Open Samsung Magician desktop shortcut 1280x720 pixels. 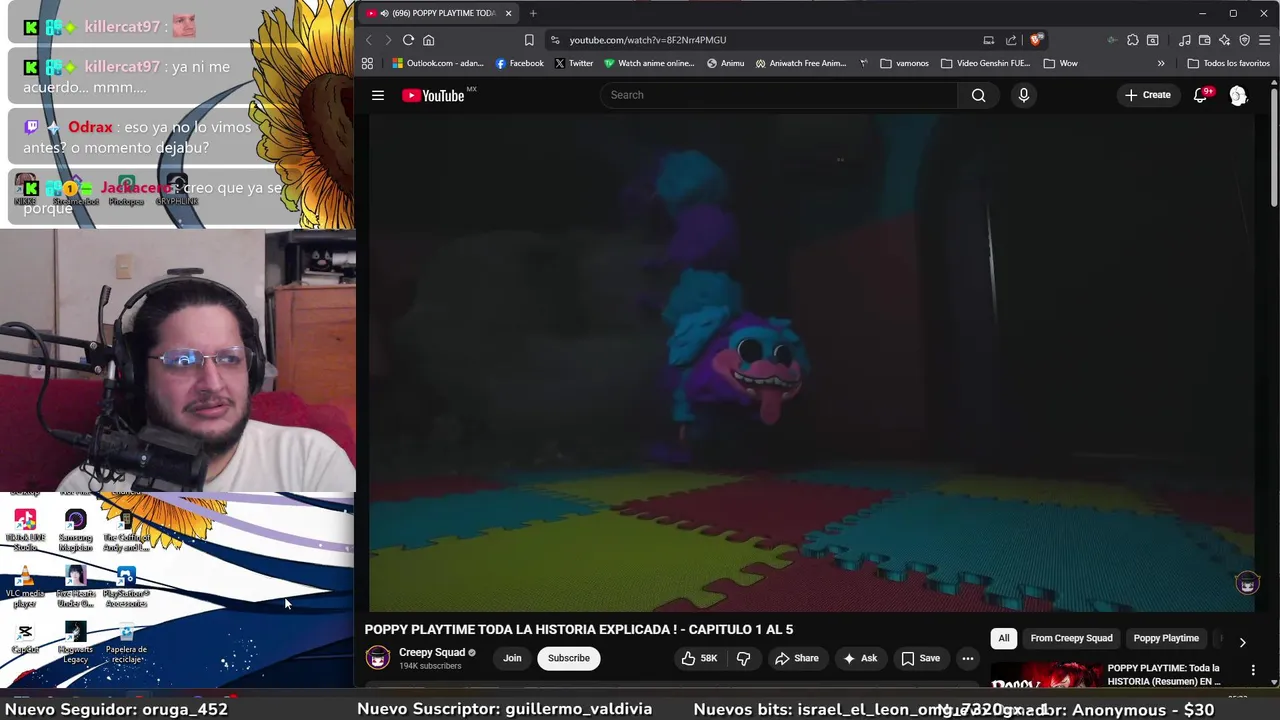pos(75,530)
